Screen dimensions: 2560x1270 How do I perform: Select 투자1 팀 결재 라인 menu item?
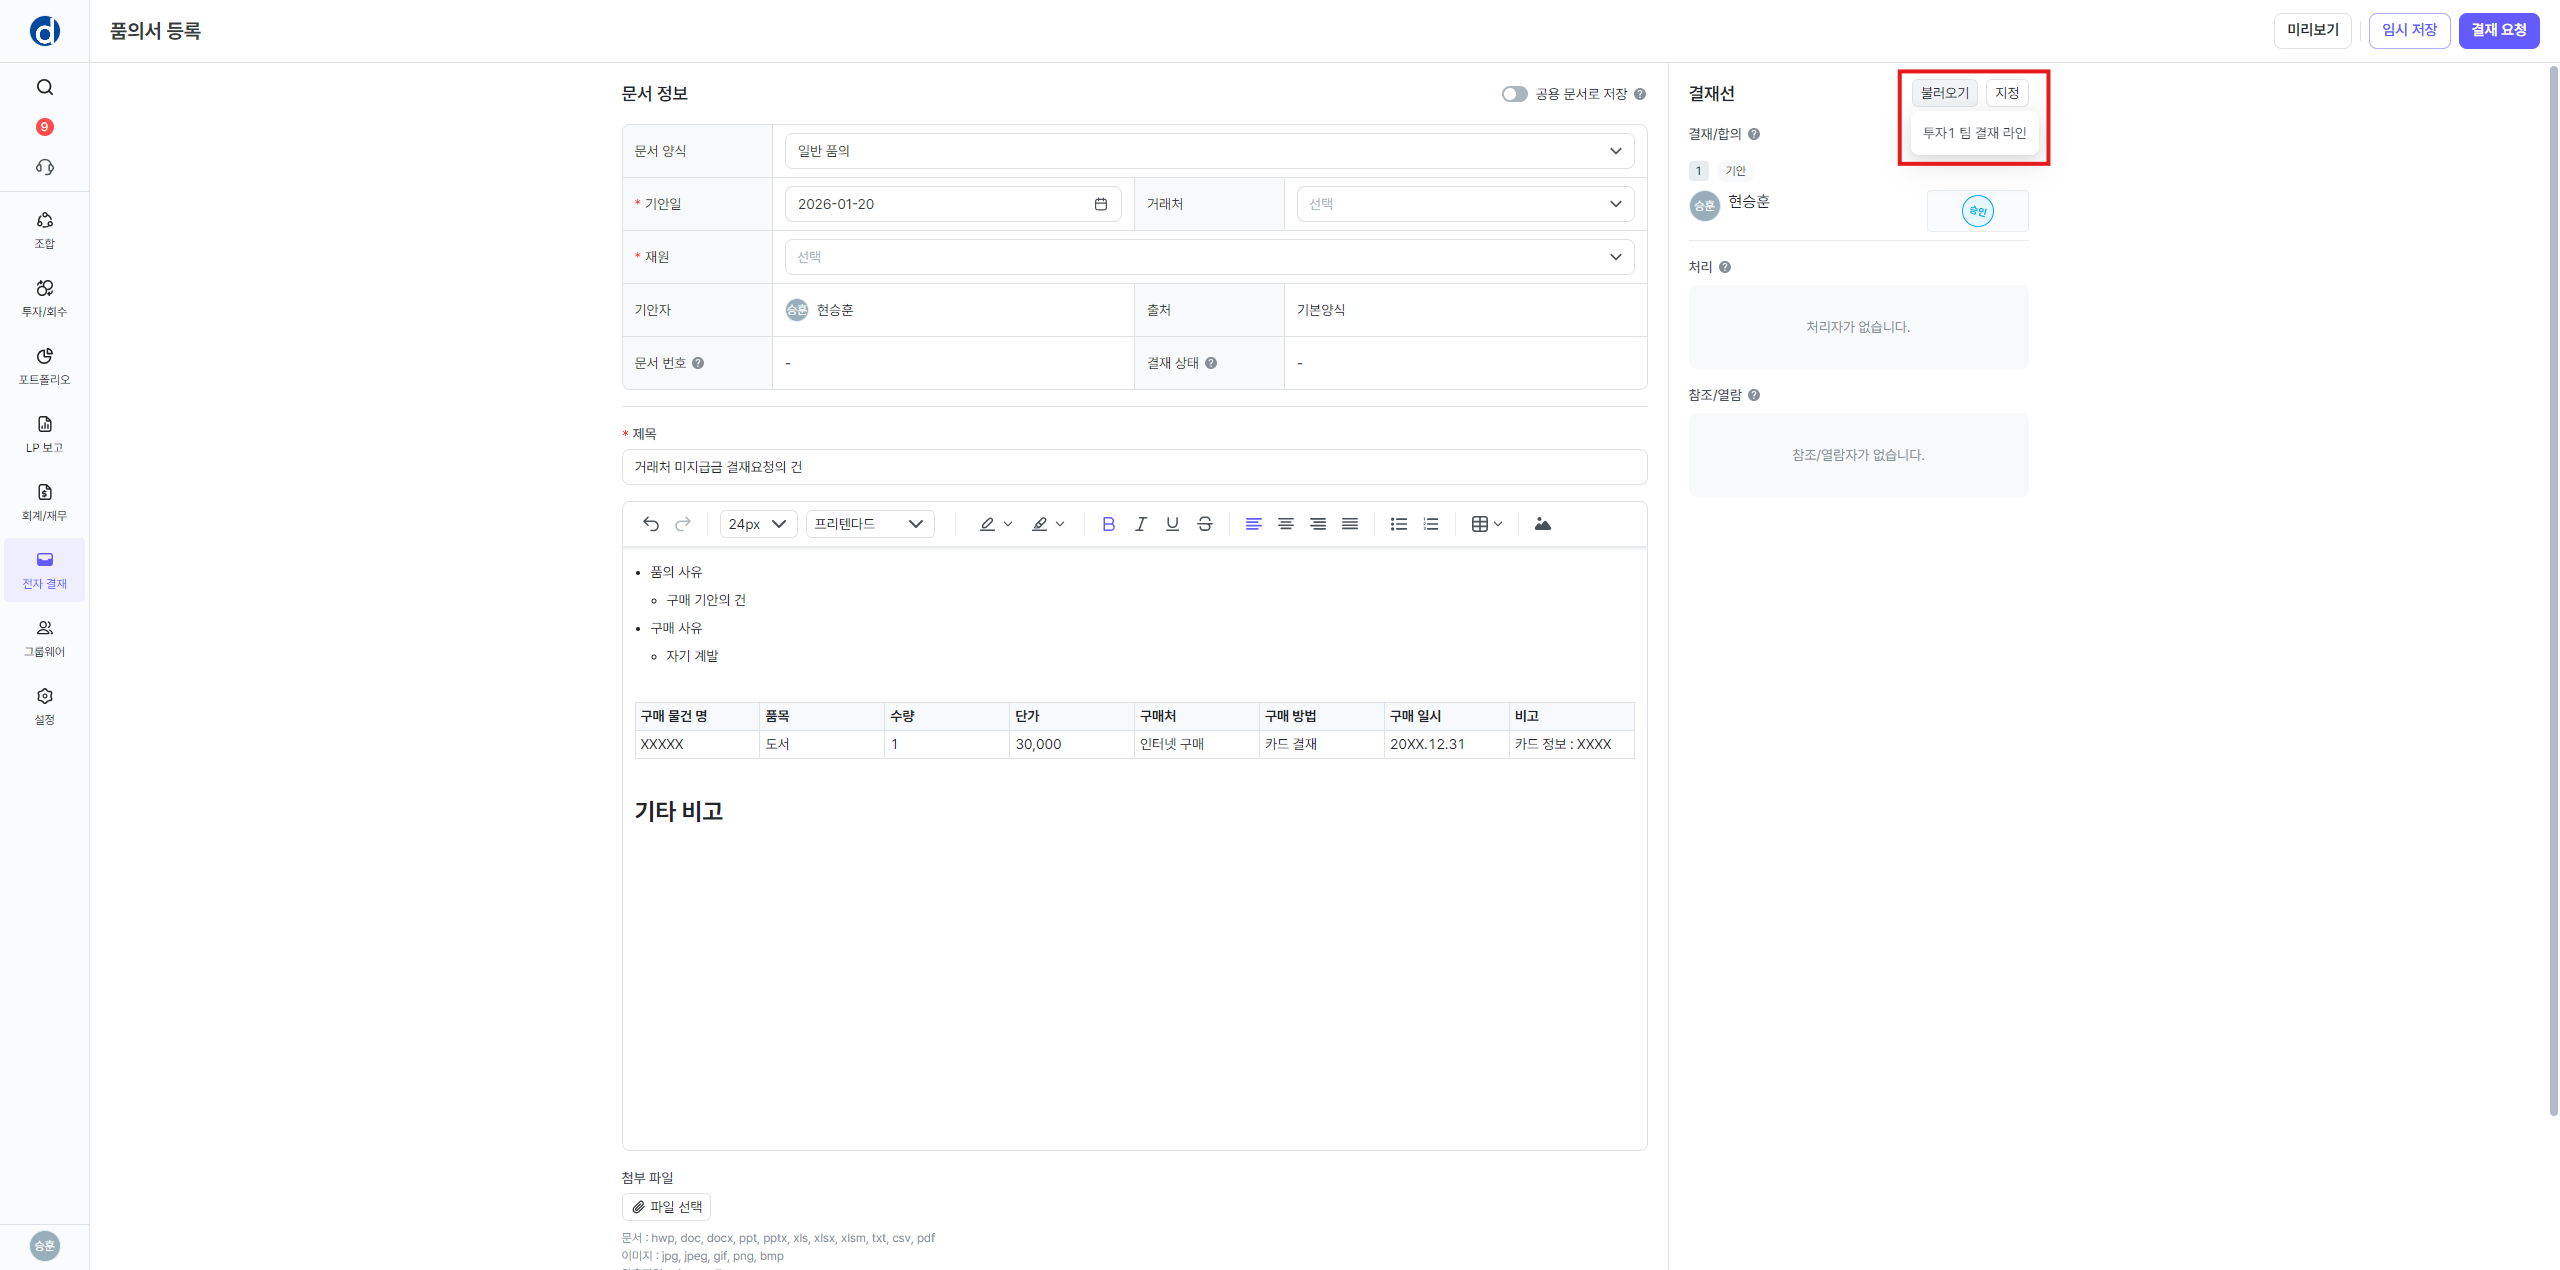click(x=1974, y=133)
